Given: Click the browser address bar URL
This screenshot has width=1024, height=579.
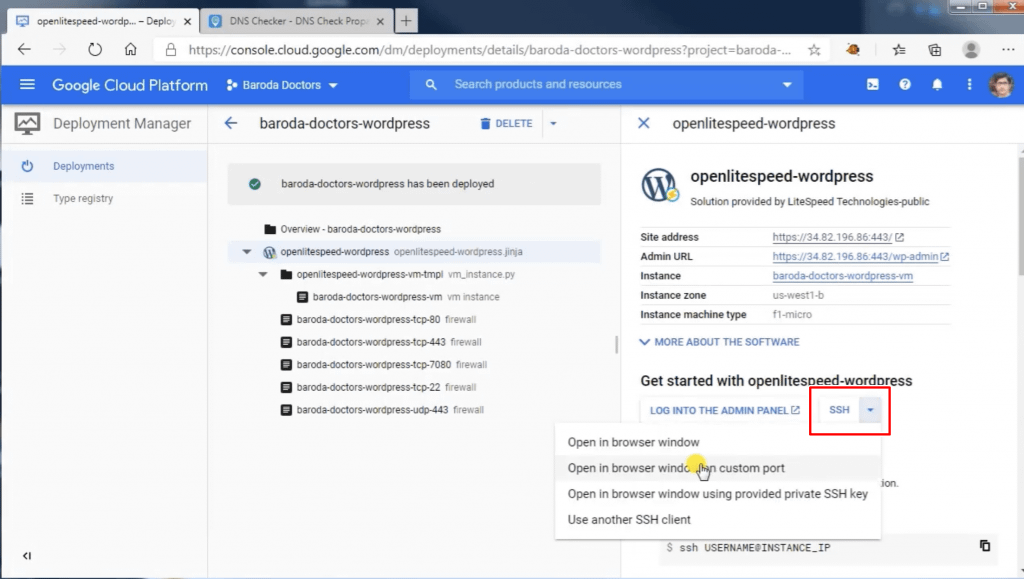Looking at the screenshot, I should 489,50.
